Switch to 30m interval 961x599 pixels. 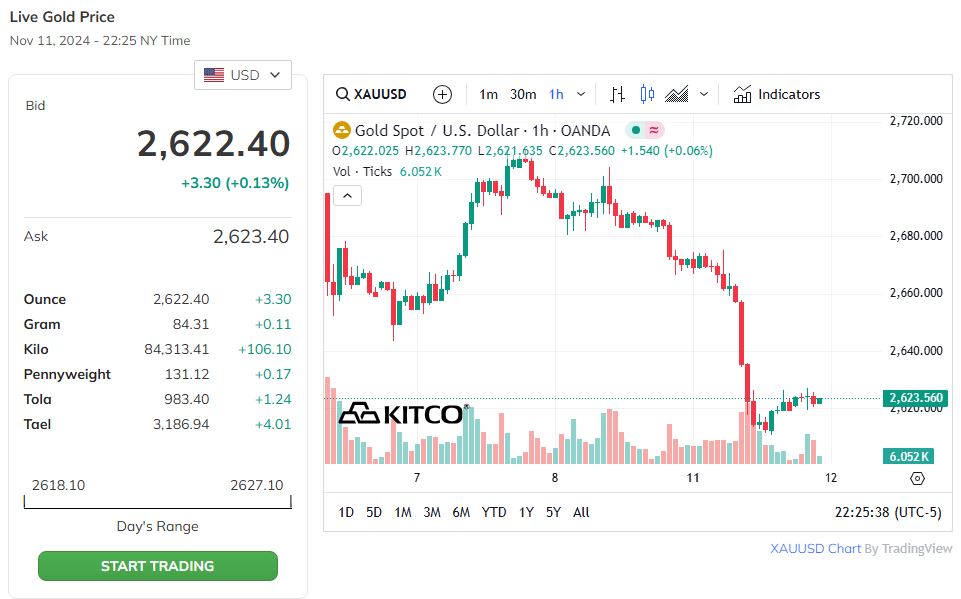[523, 94]
